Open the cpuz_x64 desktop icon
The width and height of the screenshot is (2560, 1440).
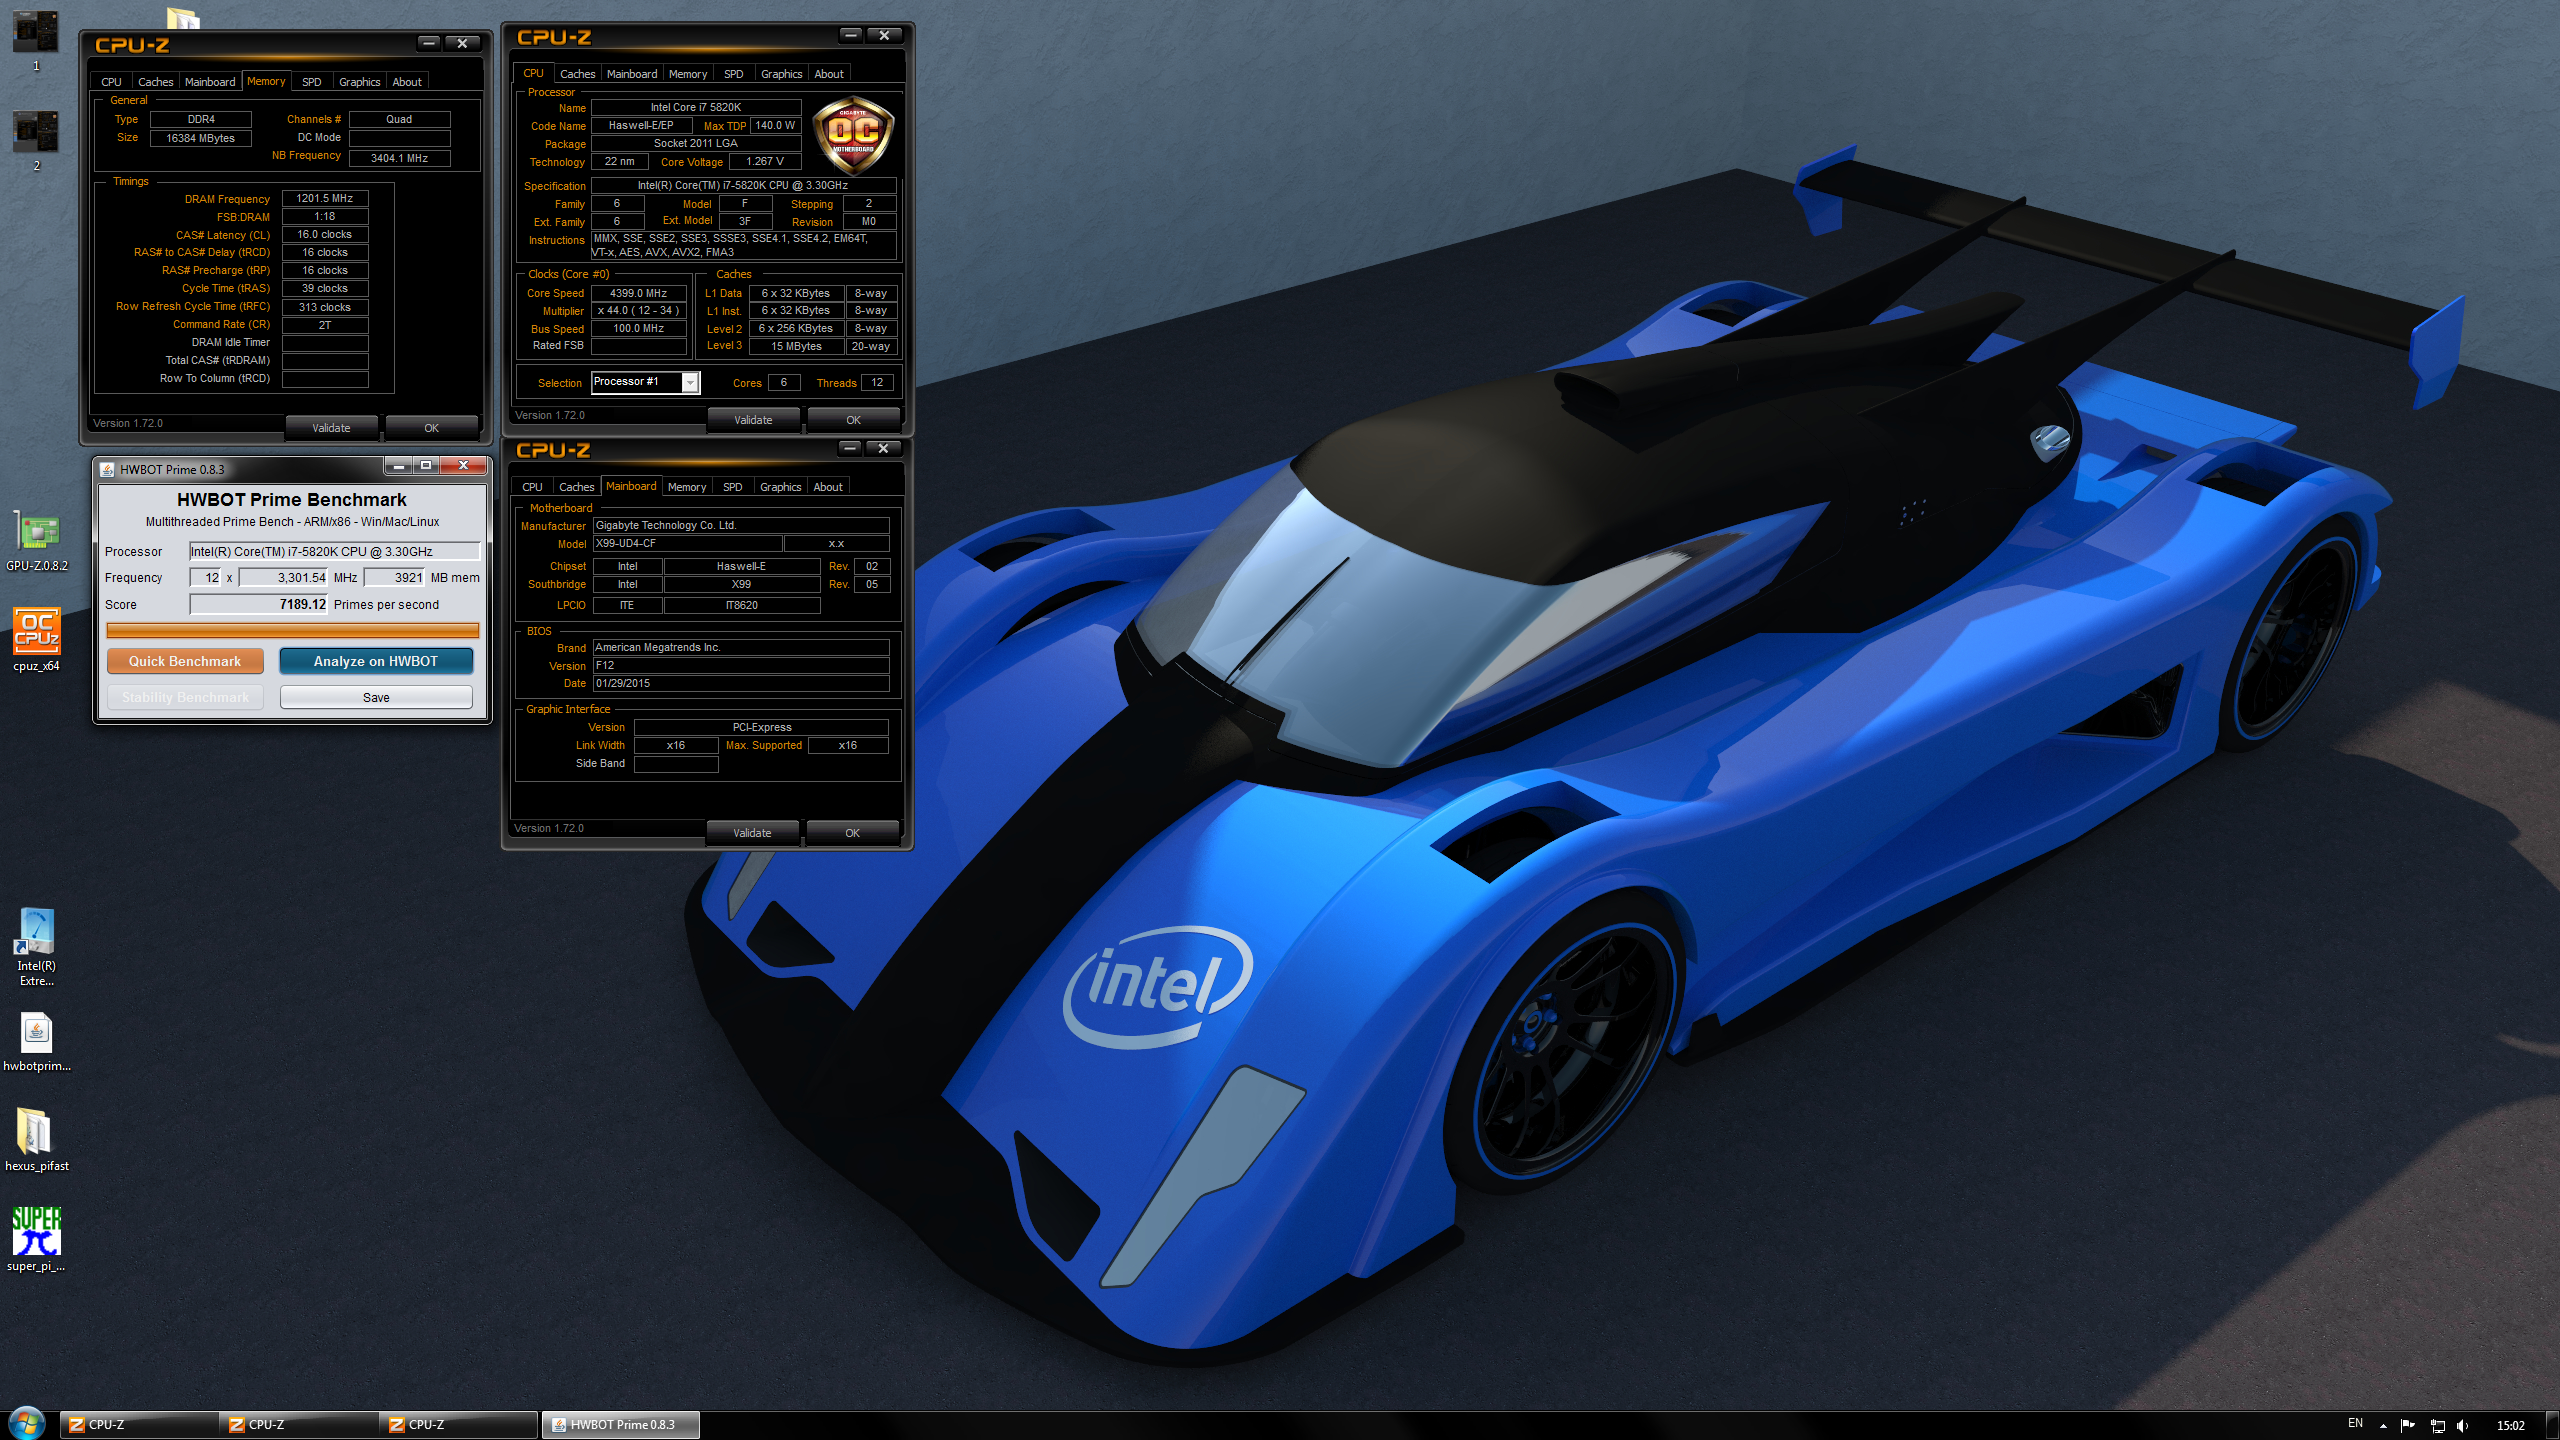pyautogui.click(x=36, y=640)
